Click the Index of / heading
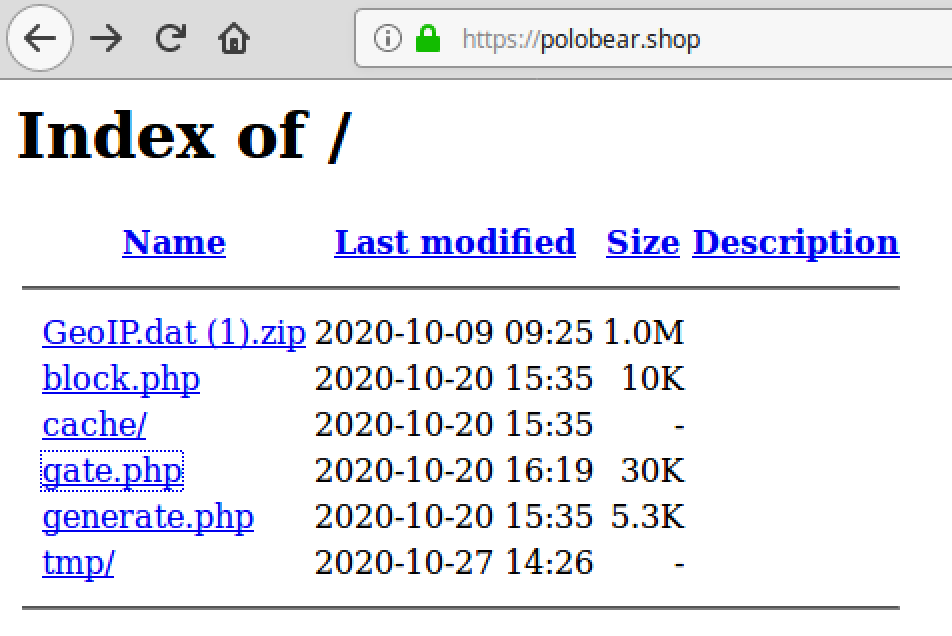 click(185, 135)
